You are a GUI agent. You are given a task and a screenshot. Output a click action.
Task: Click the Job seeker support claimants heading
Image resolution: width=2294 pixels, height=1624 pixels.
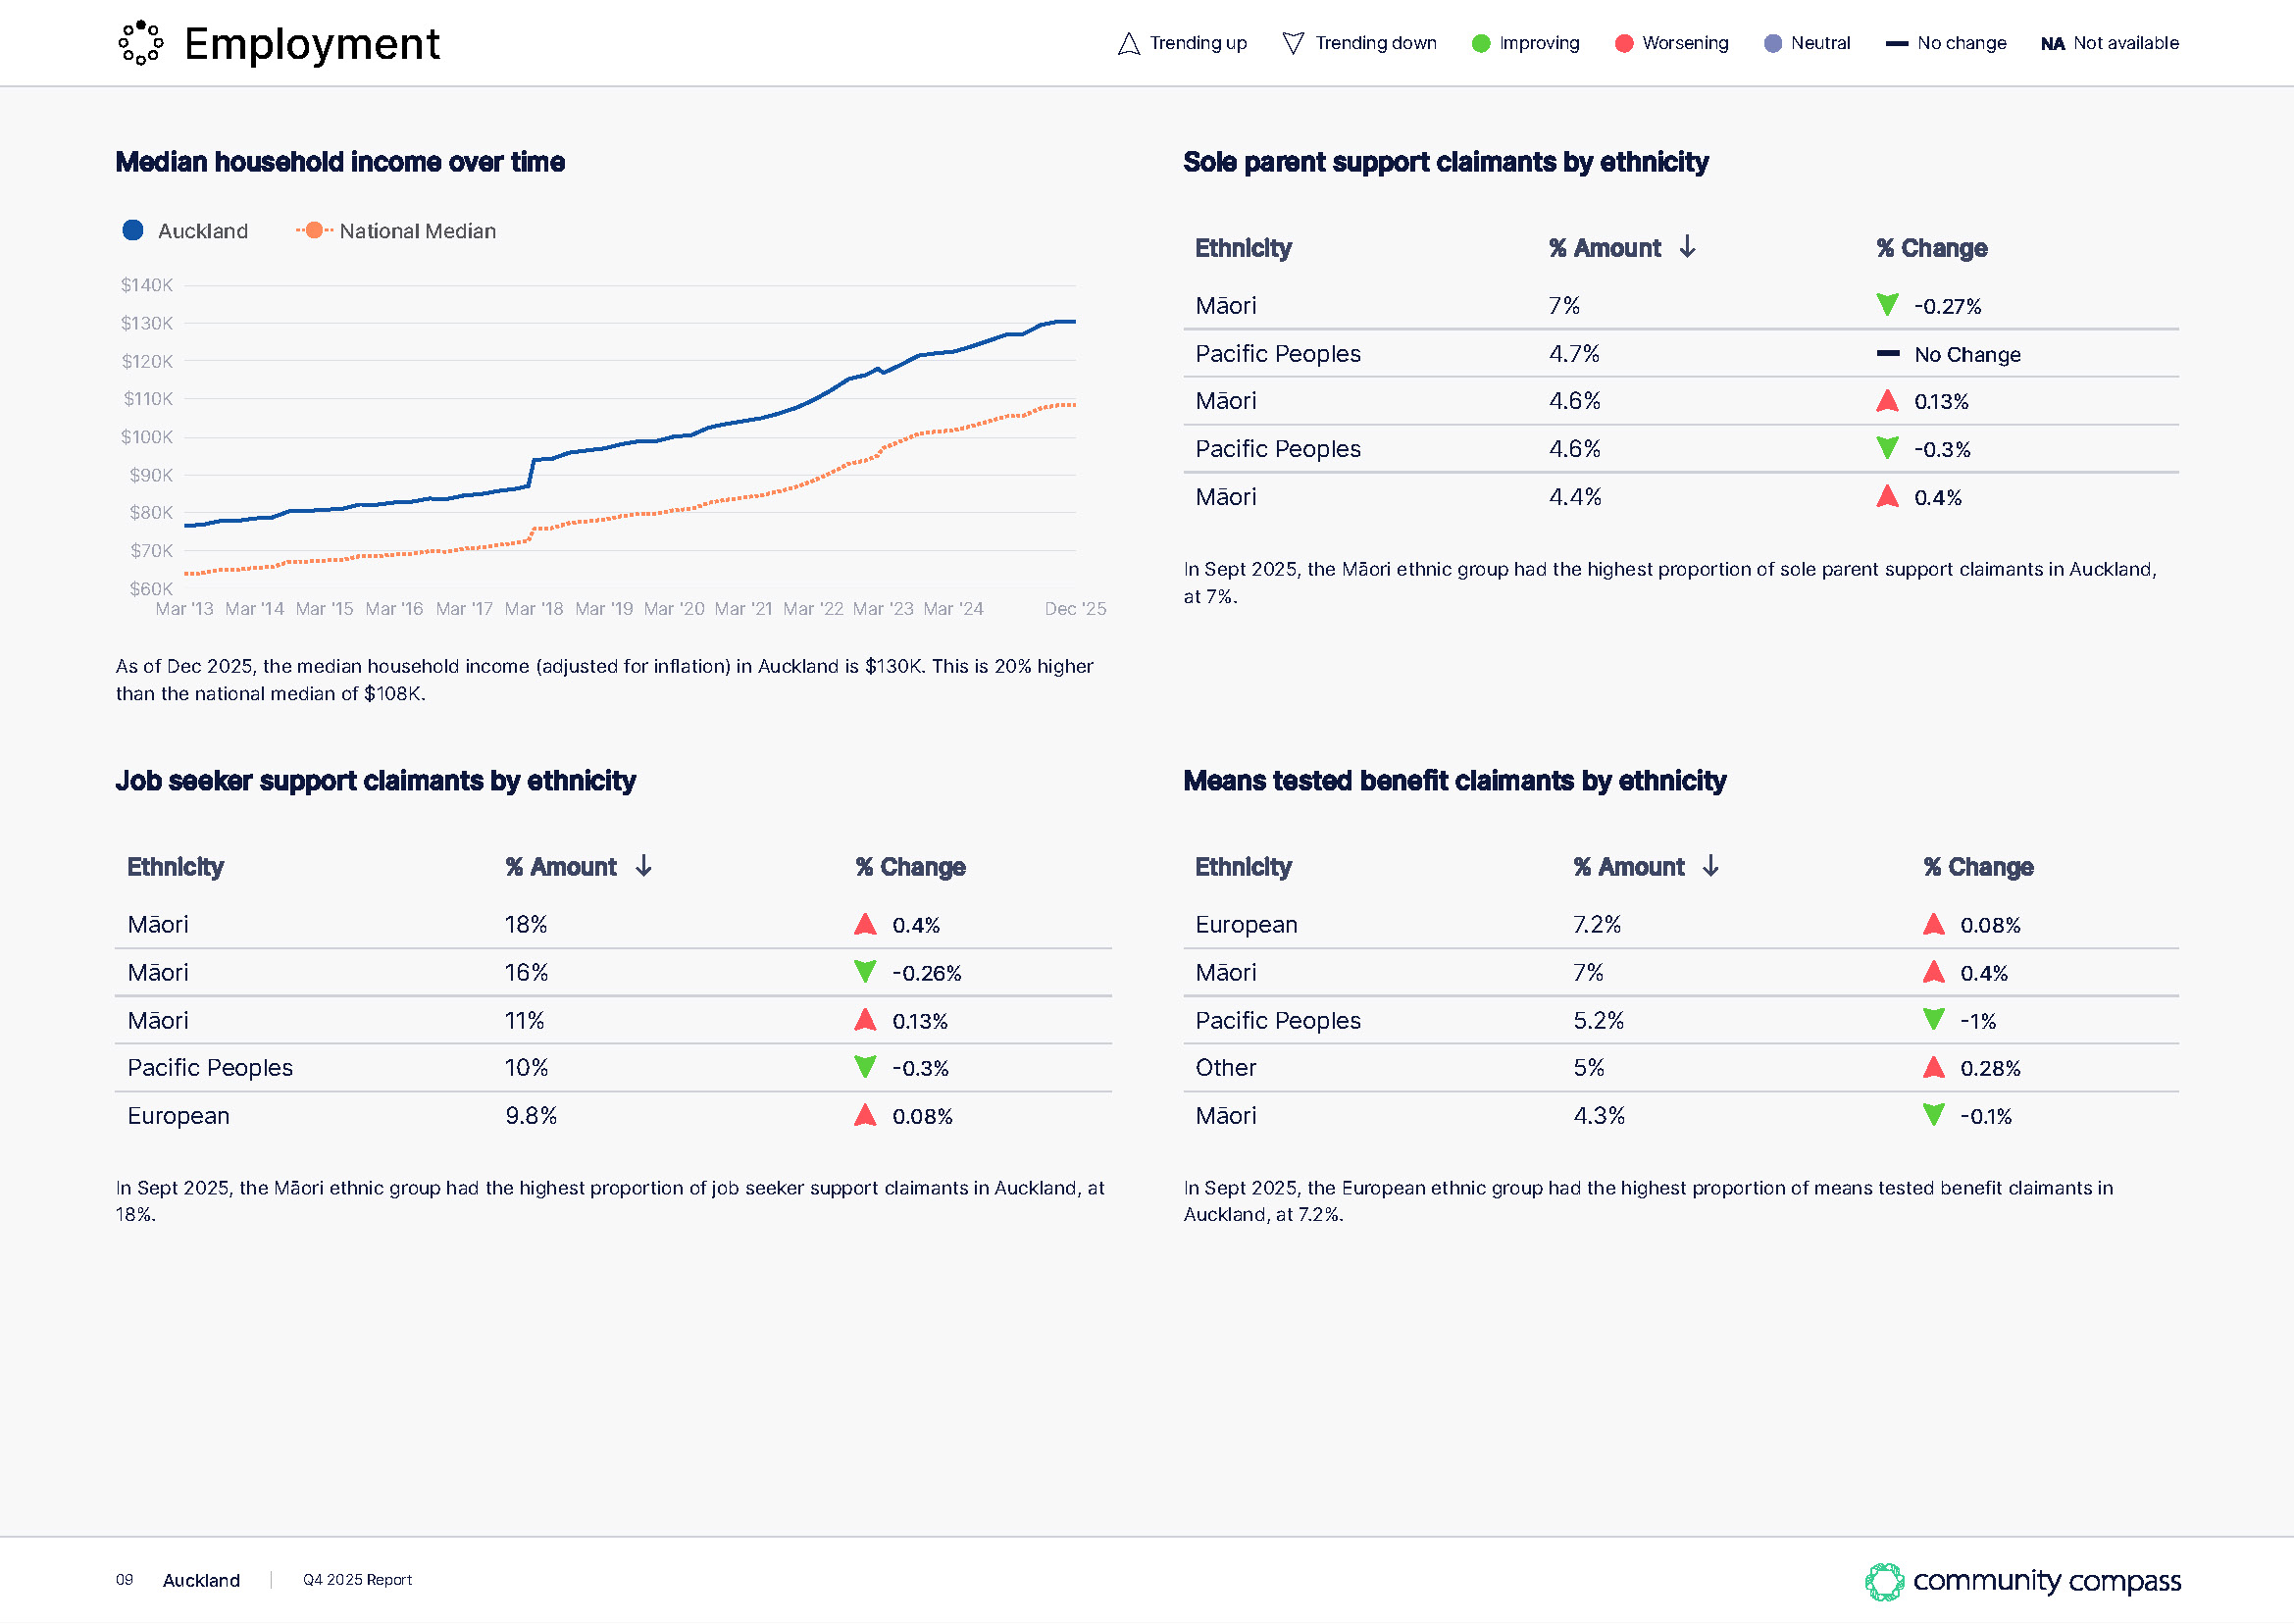[x=375, y=781]
